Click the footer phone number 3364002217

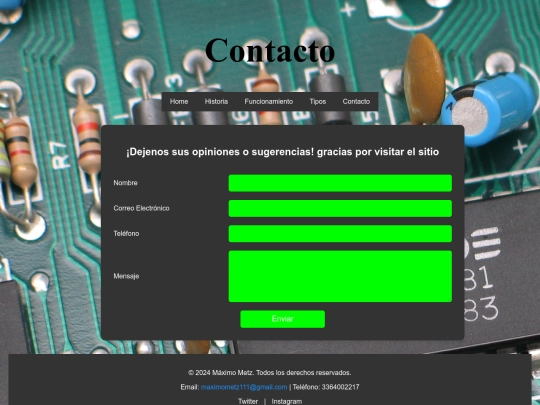[340, 387]
